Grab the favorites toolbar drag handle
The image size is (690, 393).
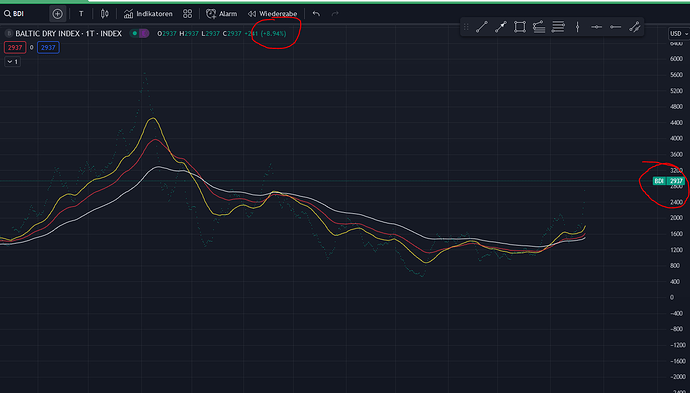pyautogui.click(x=466, y=27)
